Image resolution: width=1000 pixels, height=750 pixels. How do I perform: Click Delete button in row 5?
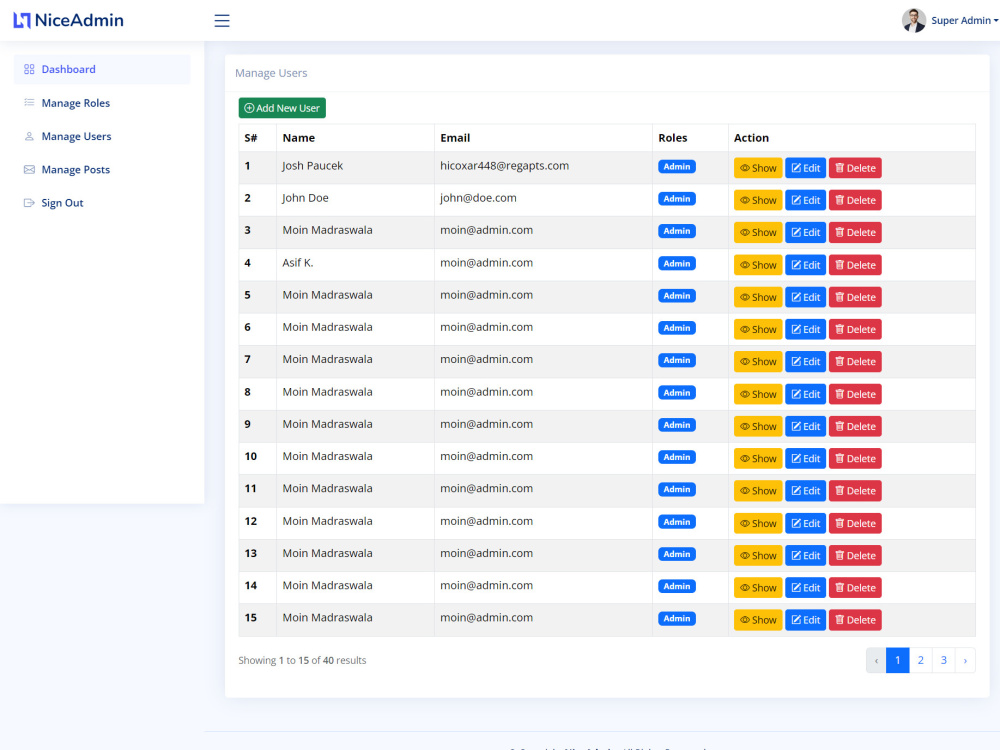tap(855, 297)
